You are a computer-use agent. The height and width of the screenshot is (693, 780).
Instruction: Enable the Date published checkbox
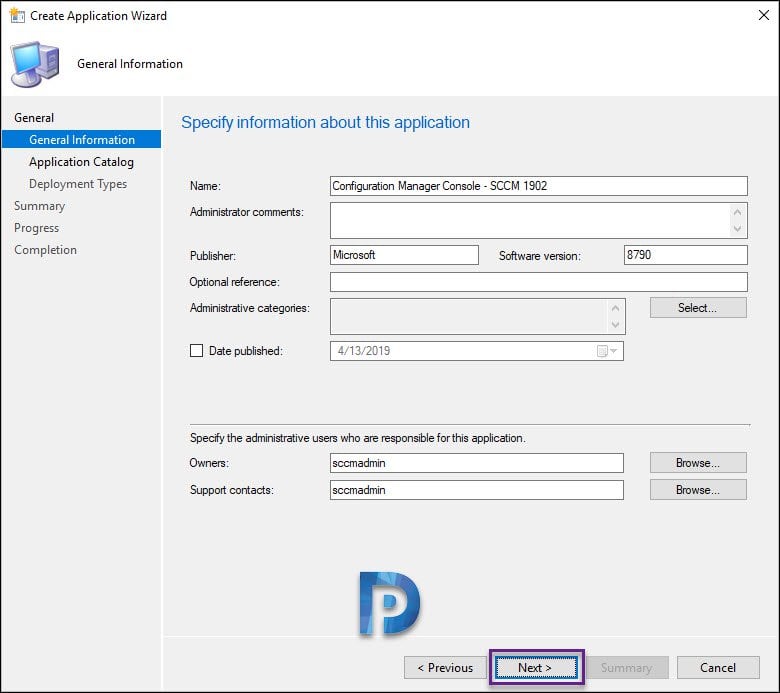196,351
